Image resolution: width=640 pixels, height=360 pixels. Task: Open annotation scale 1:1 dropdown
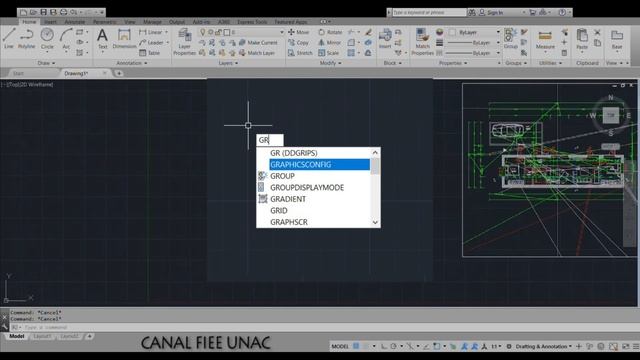point(496,346)
